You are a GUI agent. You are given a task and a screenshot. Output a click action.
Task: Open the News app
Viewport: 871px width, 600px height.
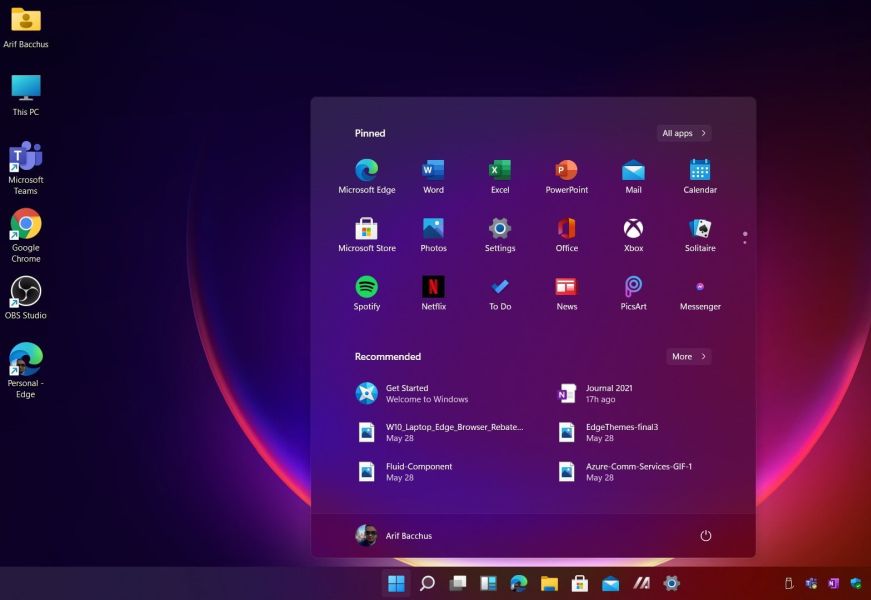tap(567, 293)
